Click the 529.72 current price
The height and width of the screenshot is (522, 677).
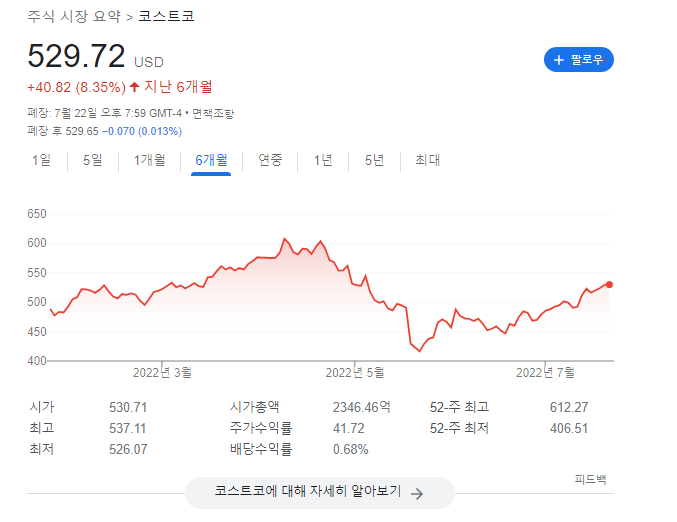(76, 56)
